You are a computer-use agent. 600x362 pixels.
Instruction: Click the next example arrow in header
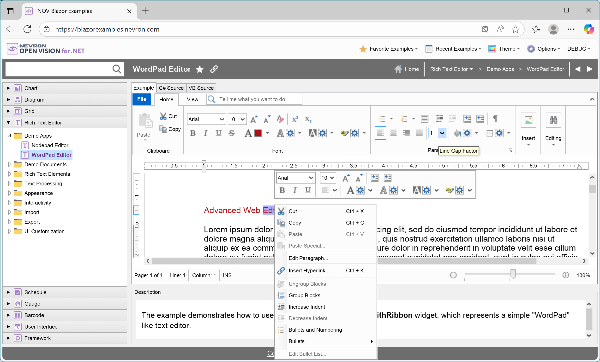(x=590, y=69)
